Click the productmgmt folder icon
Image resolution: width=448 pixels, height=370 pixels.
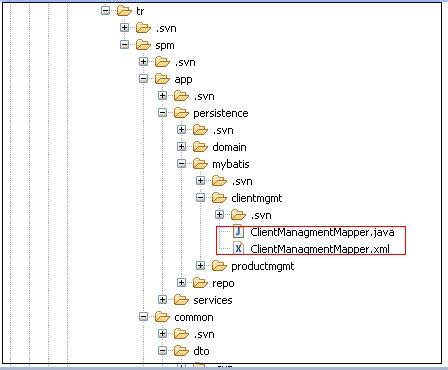pyautogui.click(x=219, y=266)
